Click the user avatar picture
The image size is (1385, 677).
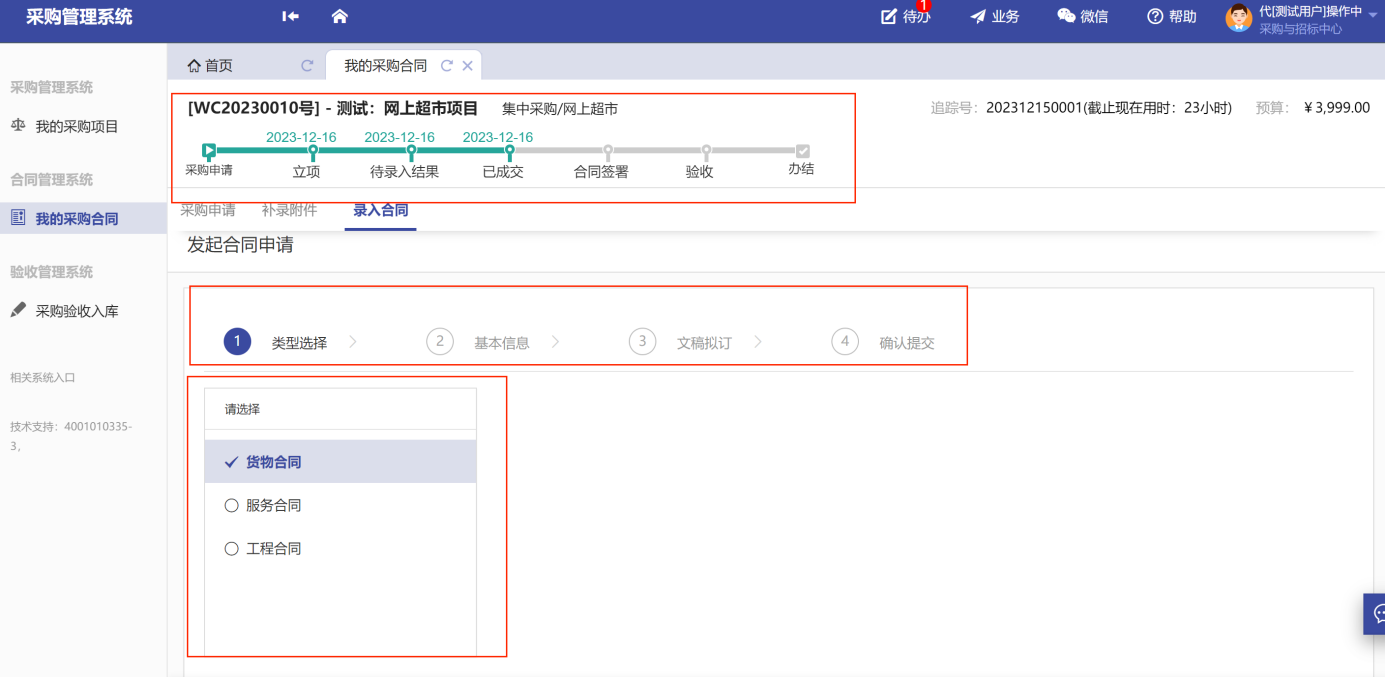tap(1238, 18)
